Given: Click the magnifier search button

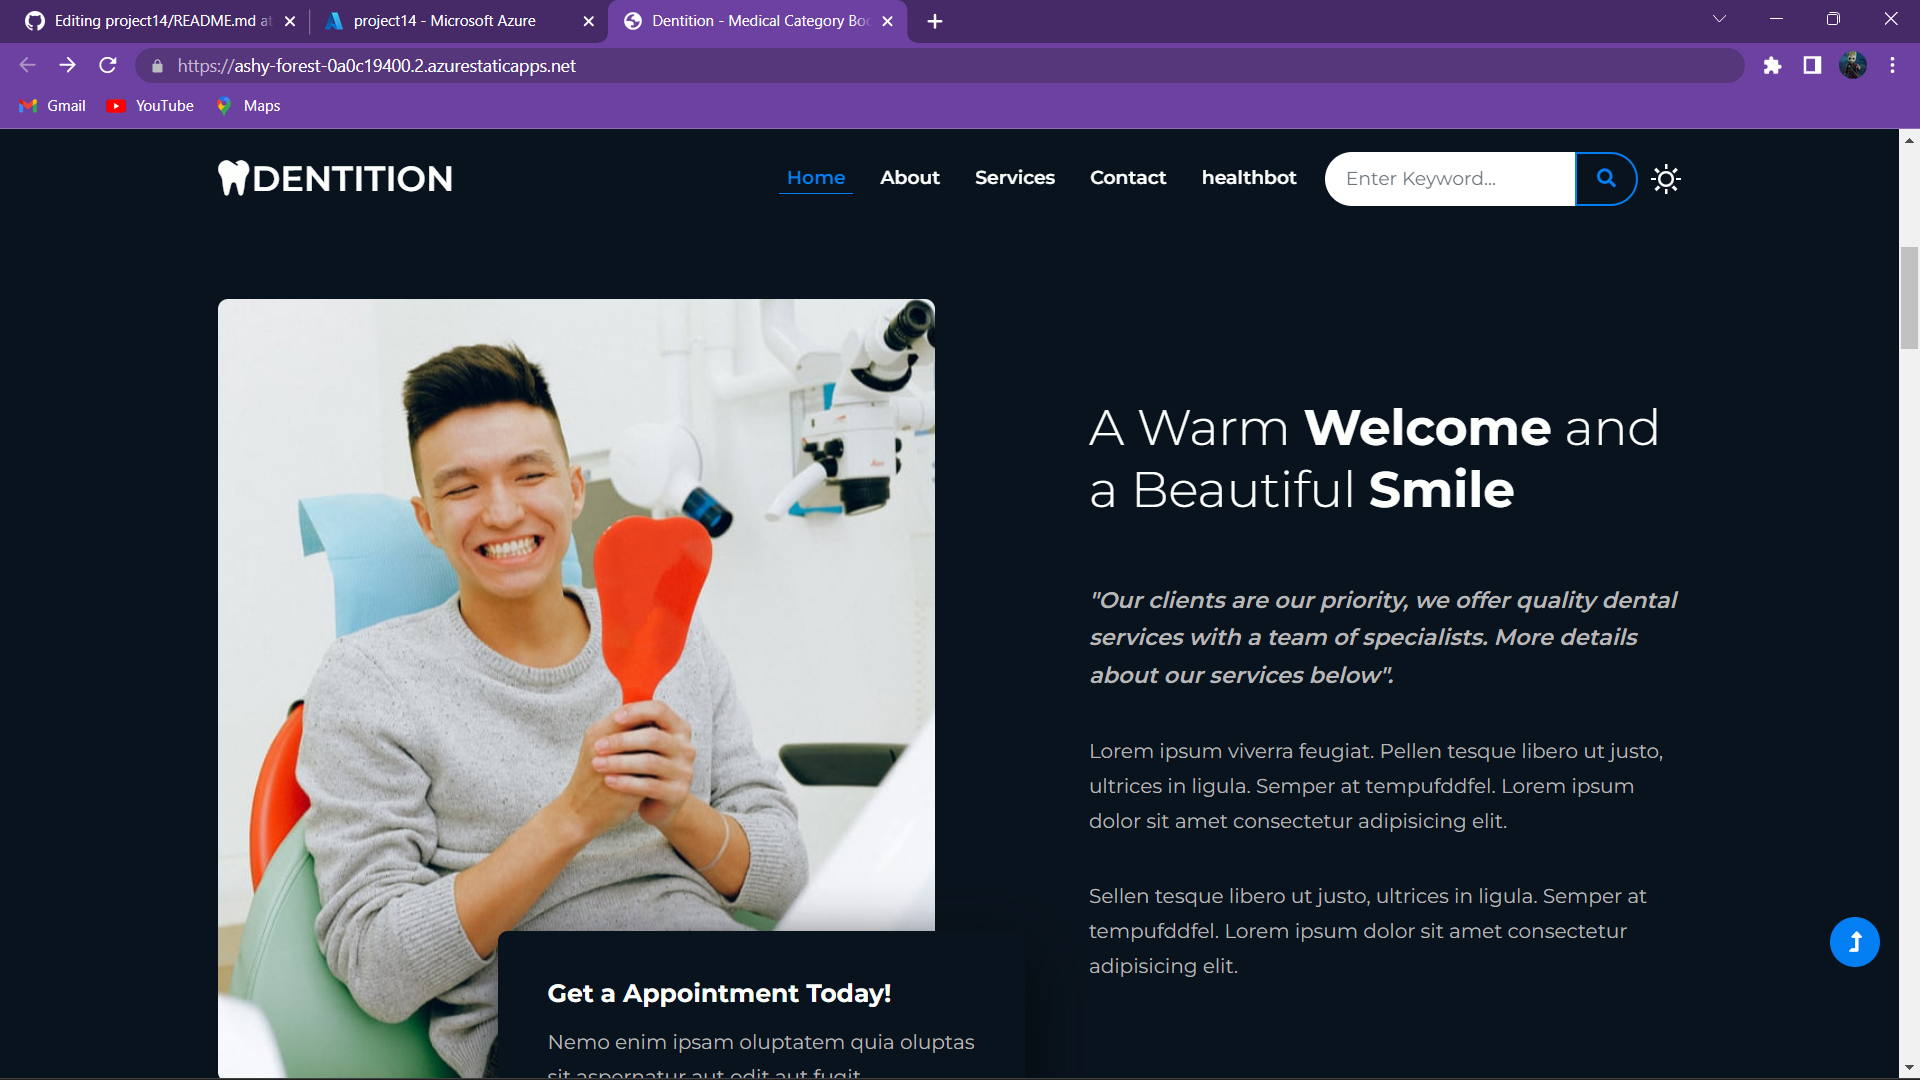Looking at the screenshot, I should click(x=1606, y=178).
